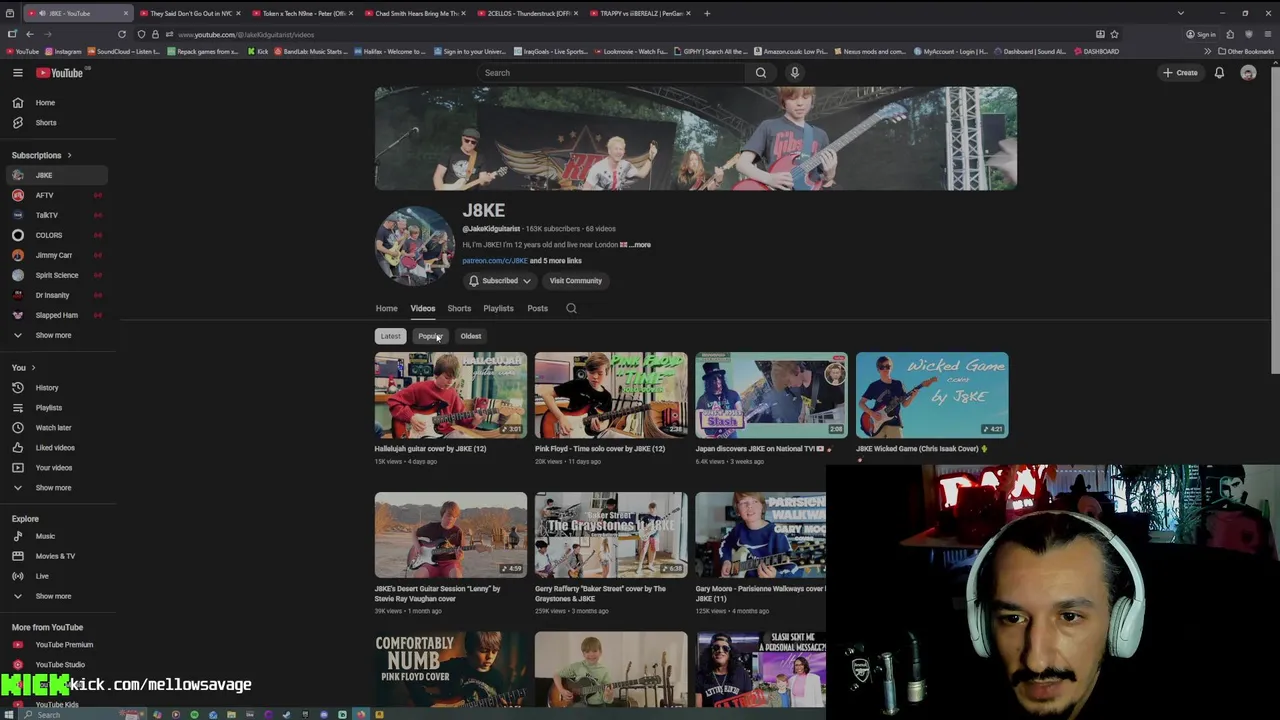Reload the page in browser toolbar
This screenshot has height=720, width=1280.
[x=122, y=34]
